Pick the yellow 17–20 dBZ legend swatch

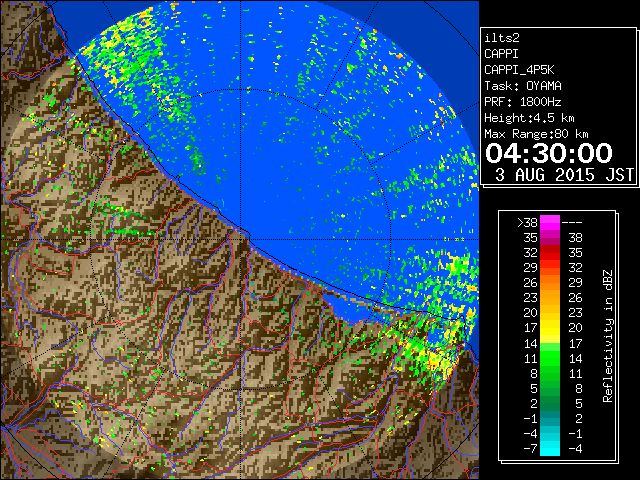pos(550,328)
